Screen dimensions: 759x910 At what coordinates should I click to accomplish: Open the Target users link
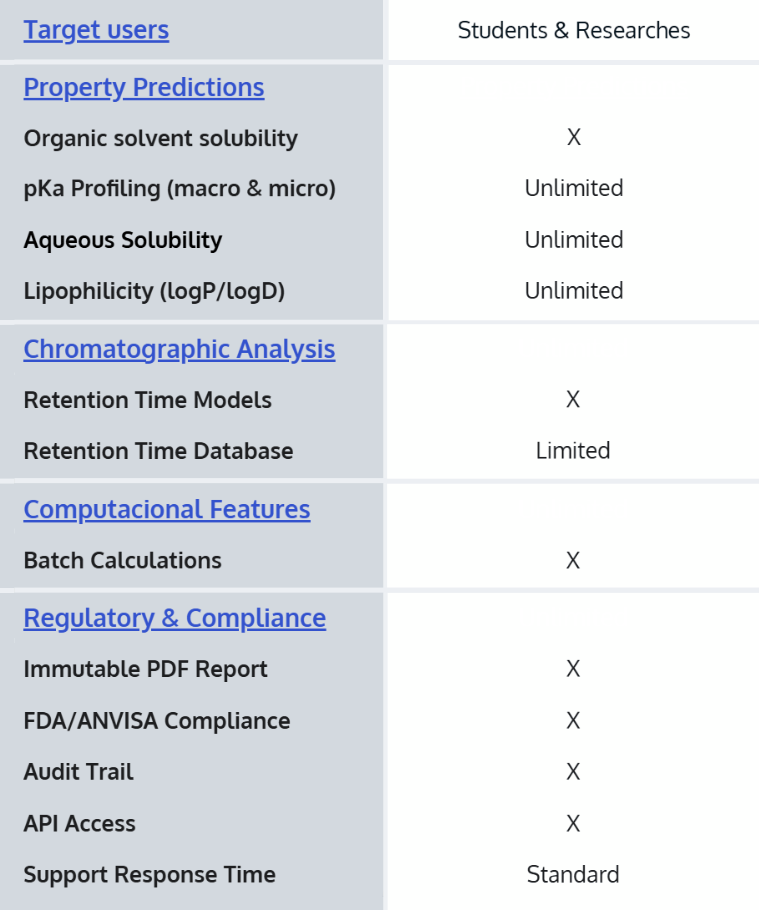(96, 30)
